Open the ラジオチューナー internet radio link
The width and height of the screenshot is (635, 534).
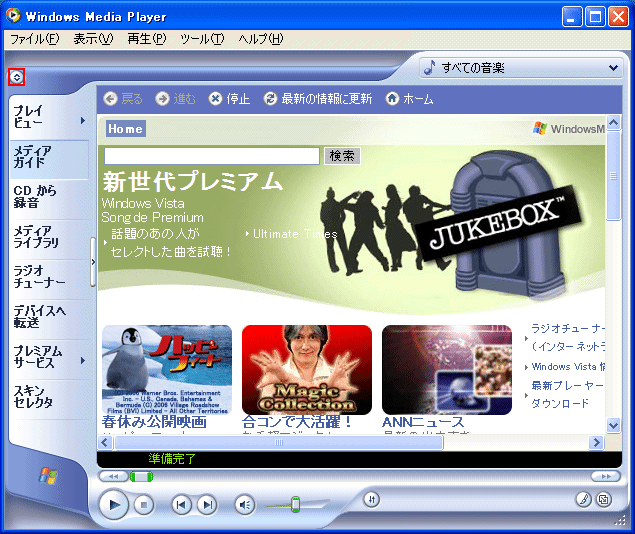pos(568,337)
